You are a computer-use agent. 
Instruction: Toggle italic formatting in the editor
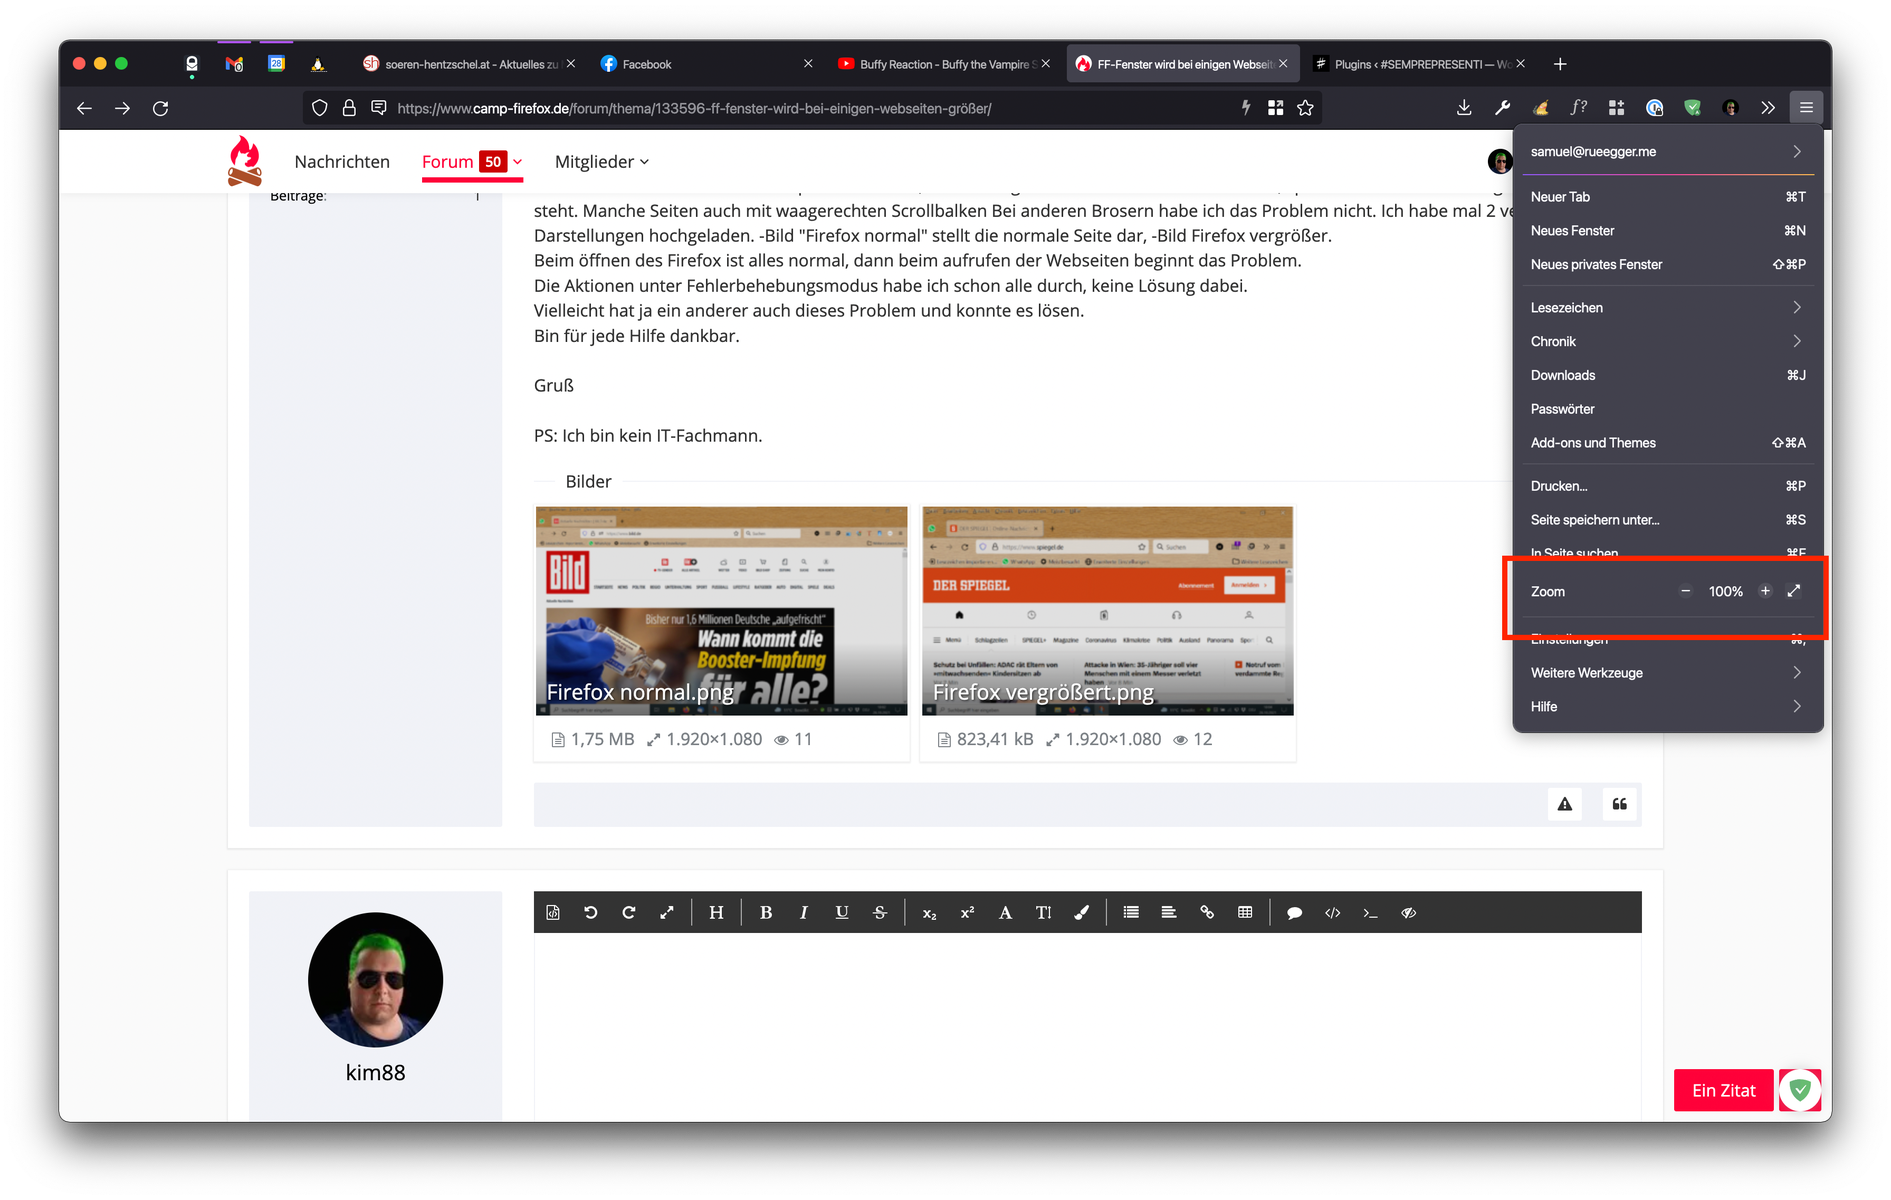point(804,912)
